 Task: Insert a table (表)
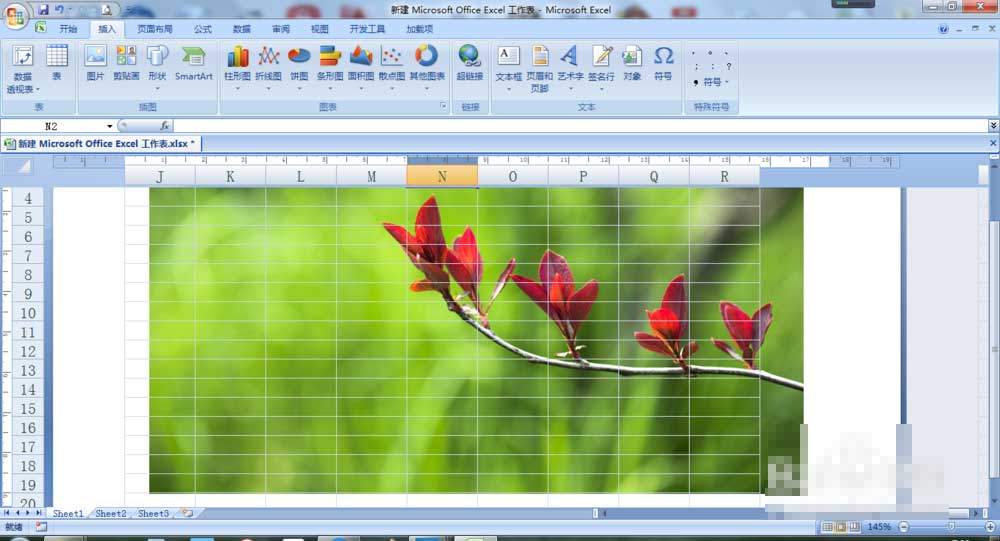pyautogui.click(x=57, y=63)
